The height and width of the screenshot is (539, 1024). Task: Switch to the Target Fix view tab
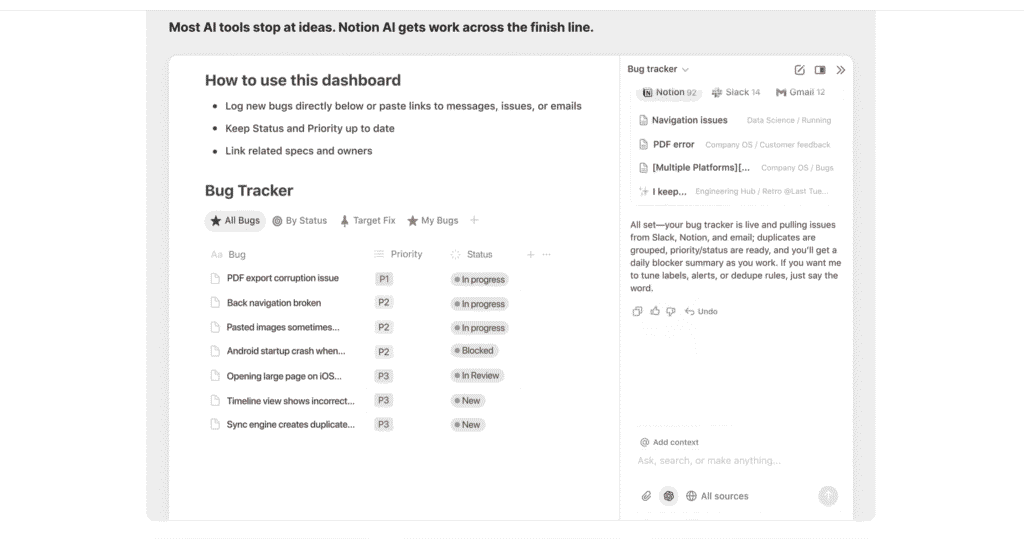point(368,221)
